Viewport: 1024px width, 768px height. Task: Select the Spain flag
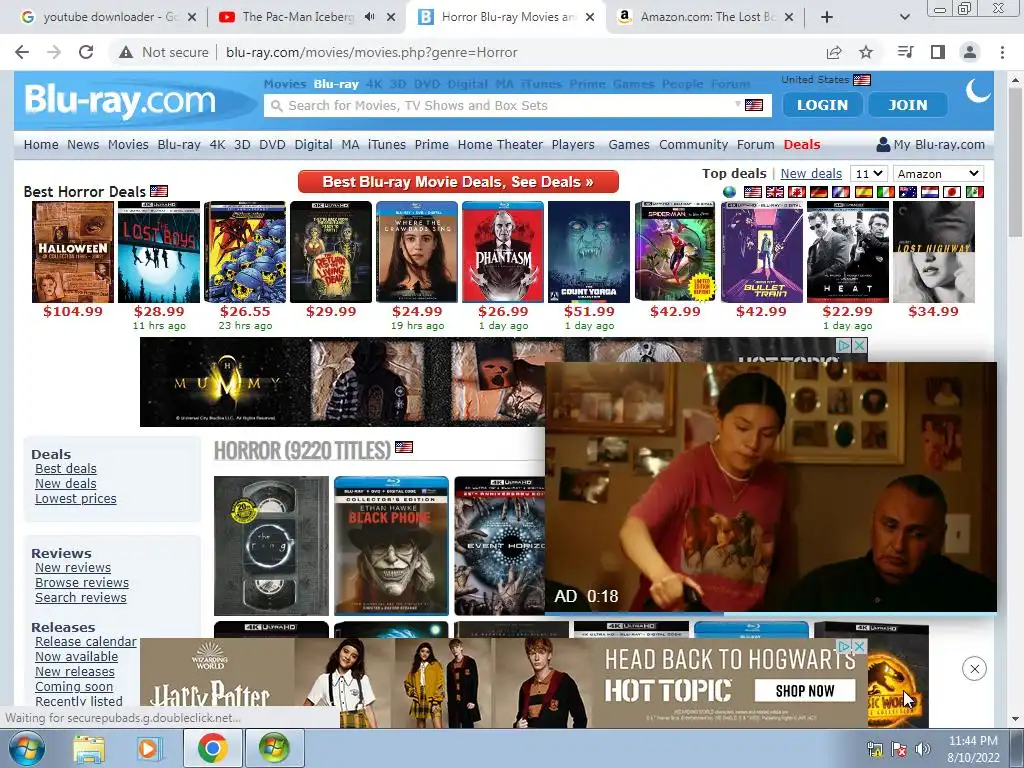[863, 192]
